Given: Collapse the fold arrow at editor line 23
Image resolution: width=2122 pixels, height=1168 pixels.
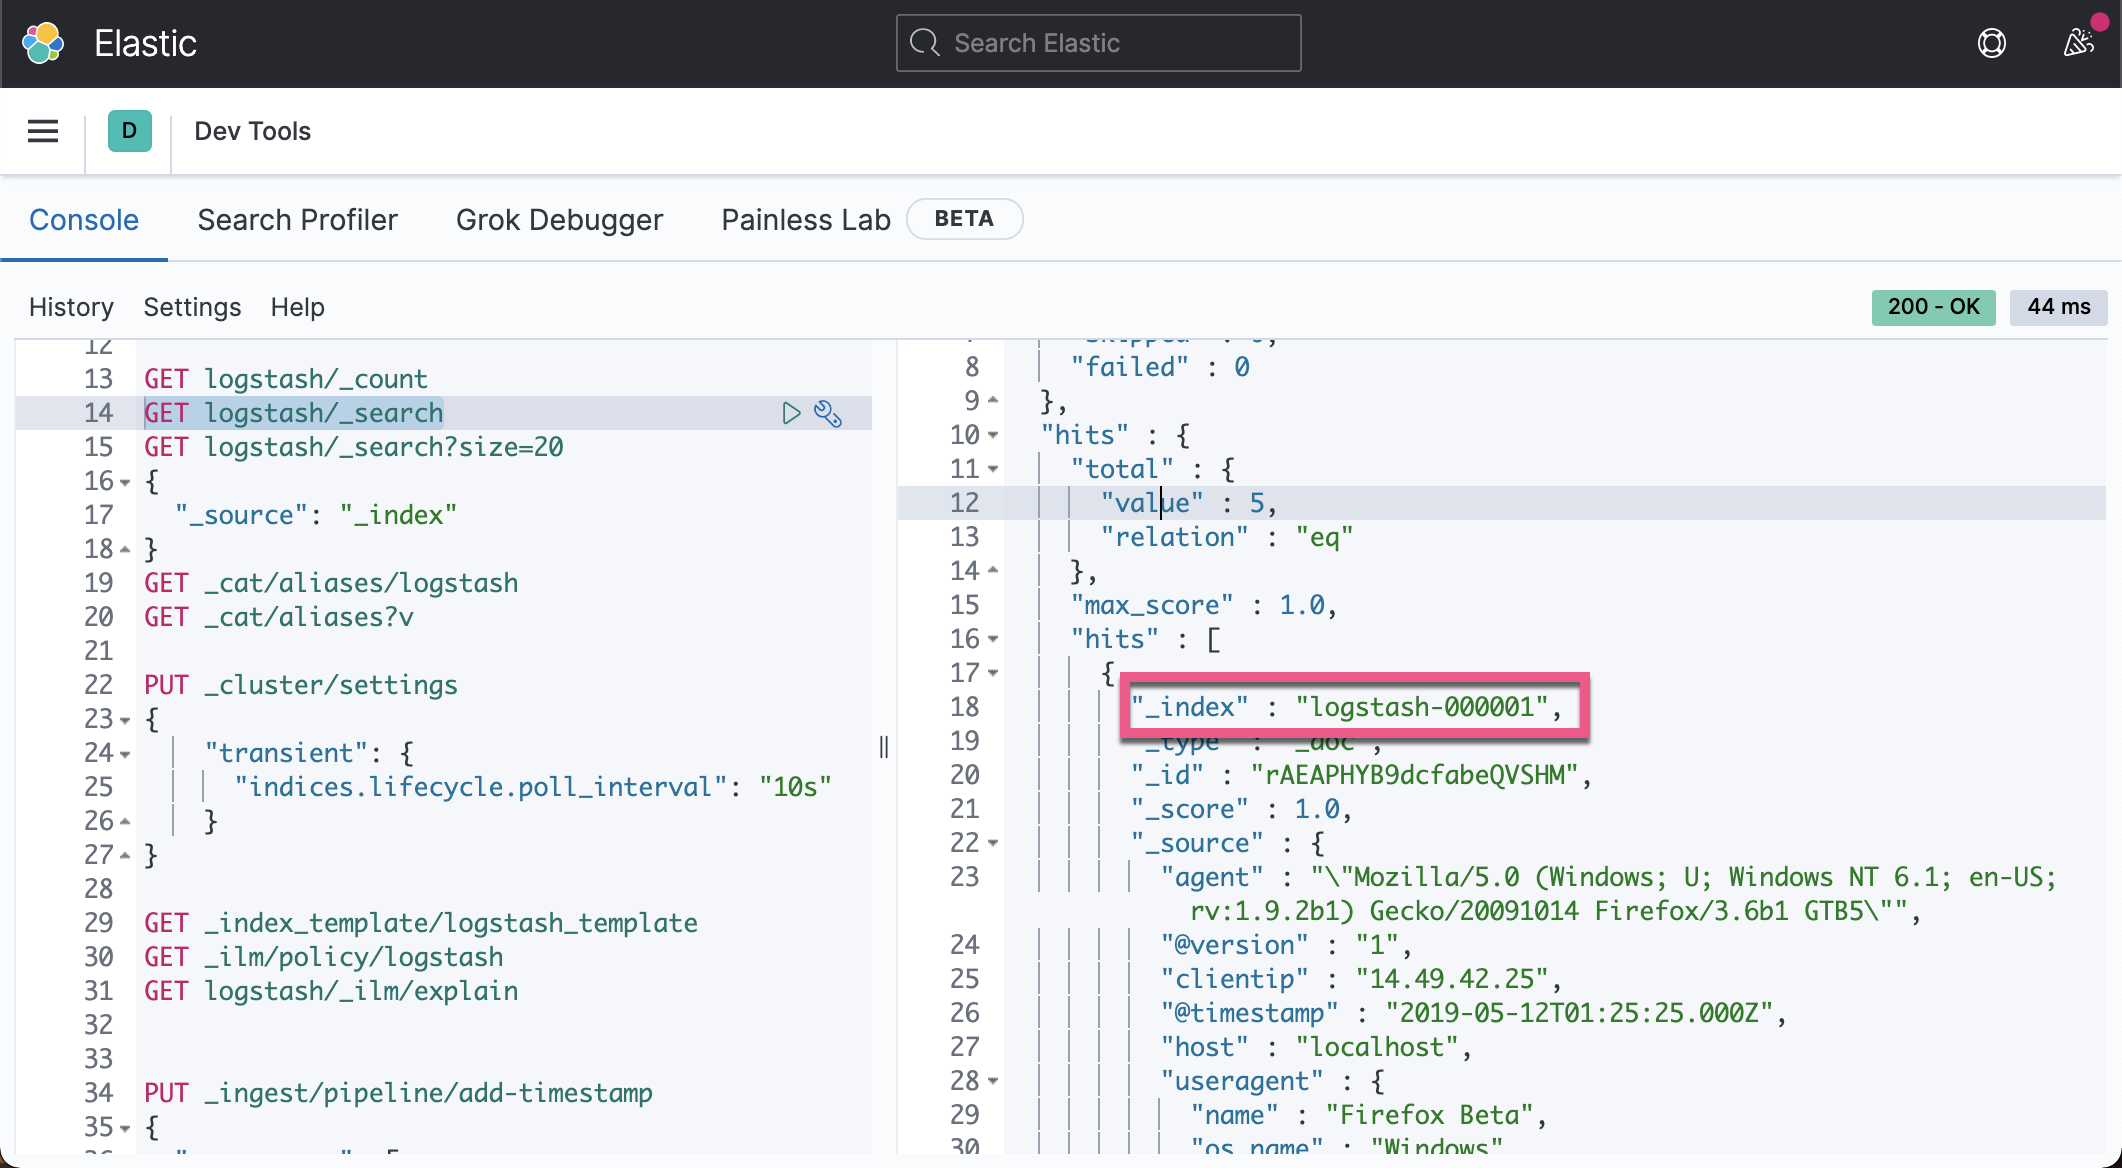Looking at the screenshot, I should (x=125, y=720).
